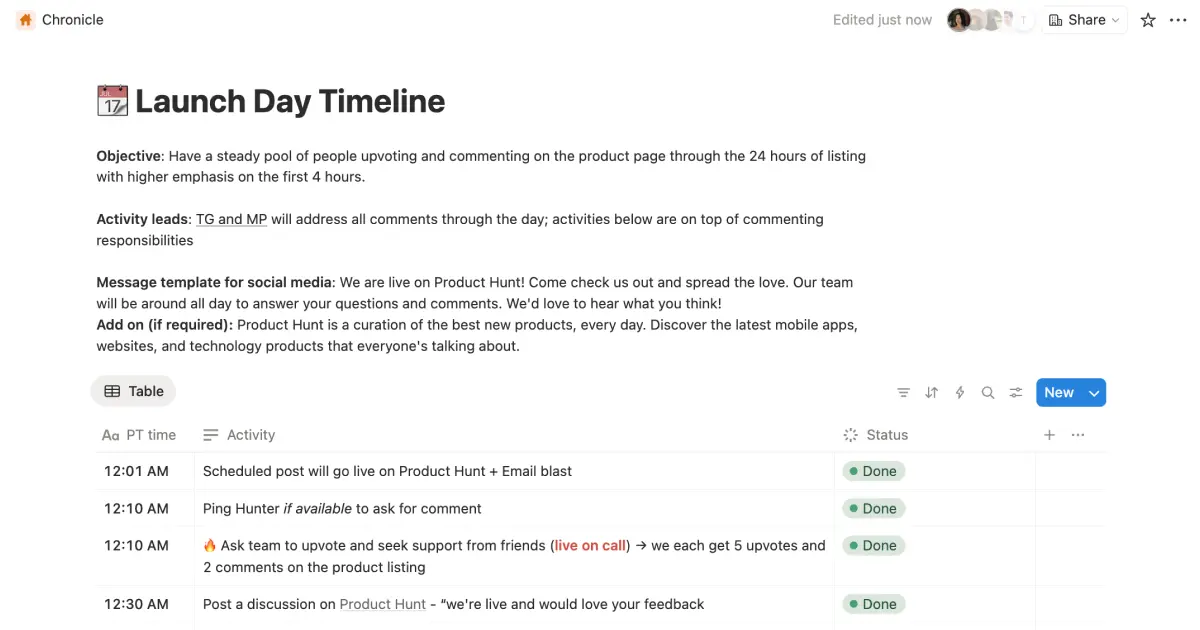
Task: Open the table filter icon
Action: [x=903, y=393]
